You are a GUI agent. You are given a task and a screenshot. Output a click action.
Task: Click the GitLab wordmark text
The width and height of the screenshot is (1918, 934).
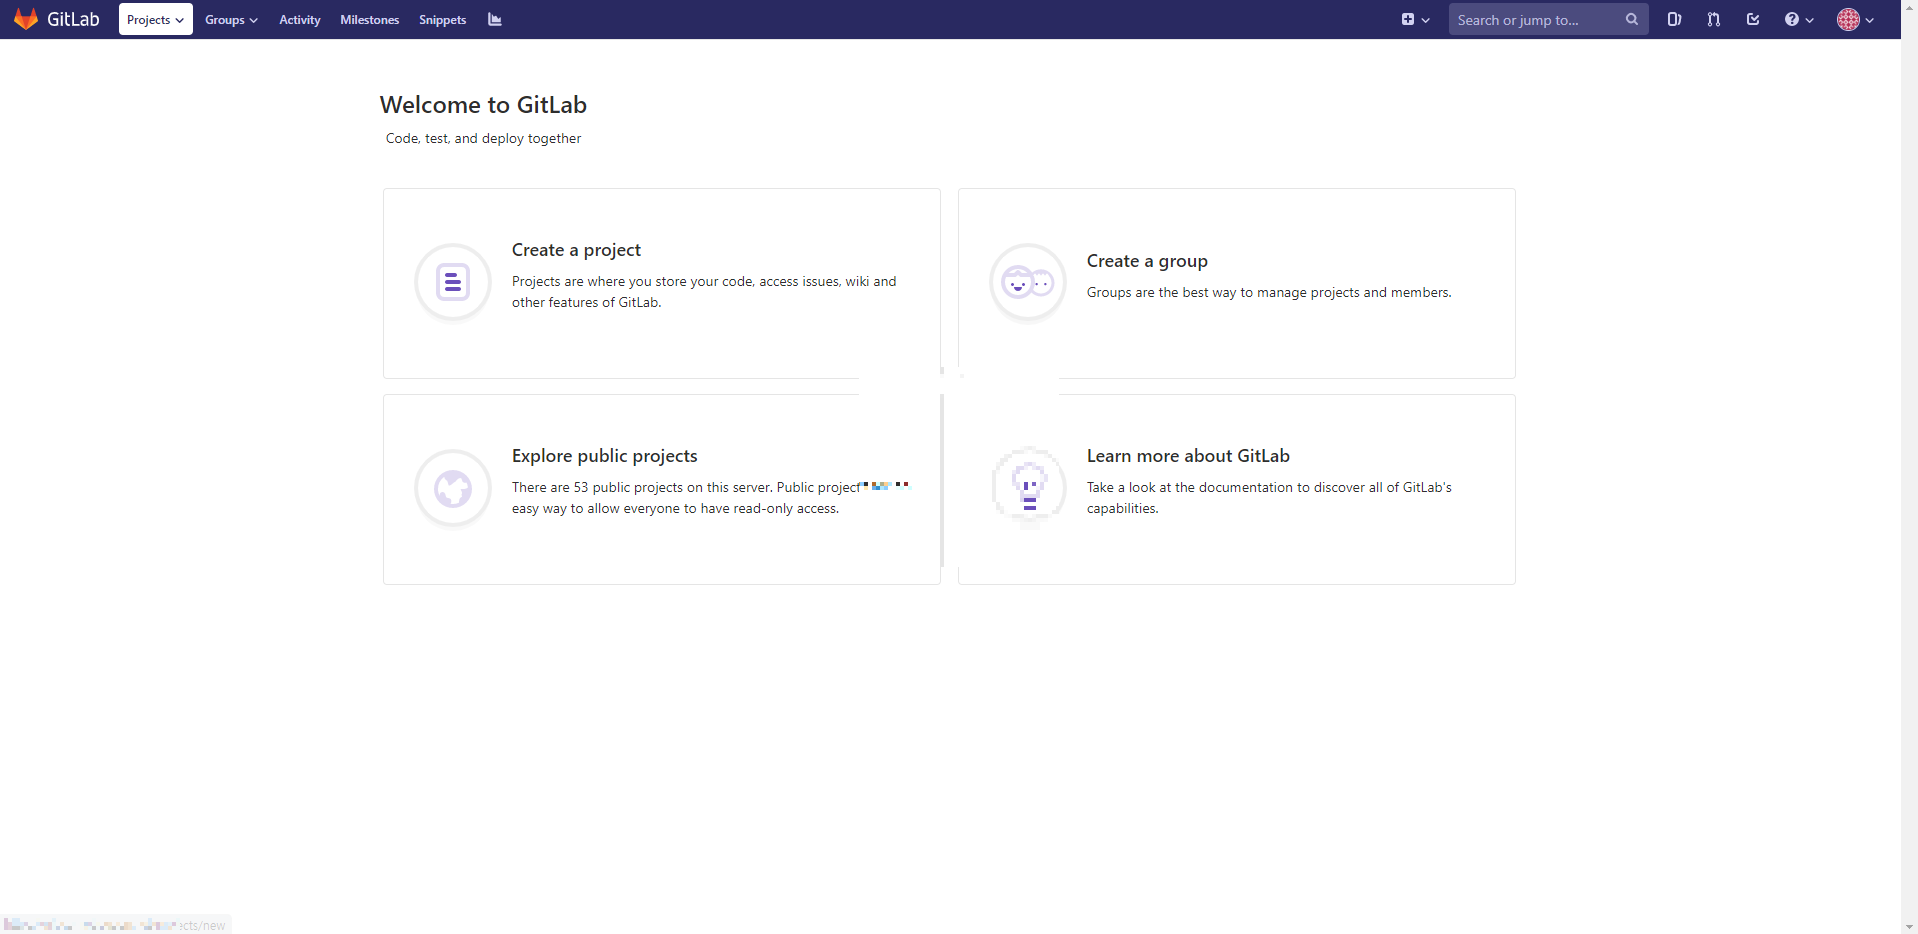[73, 19]
